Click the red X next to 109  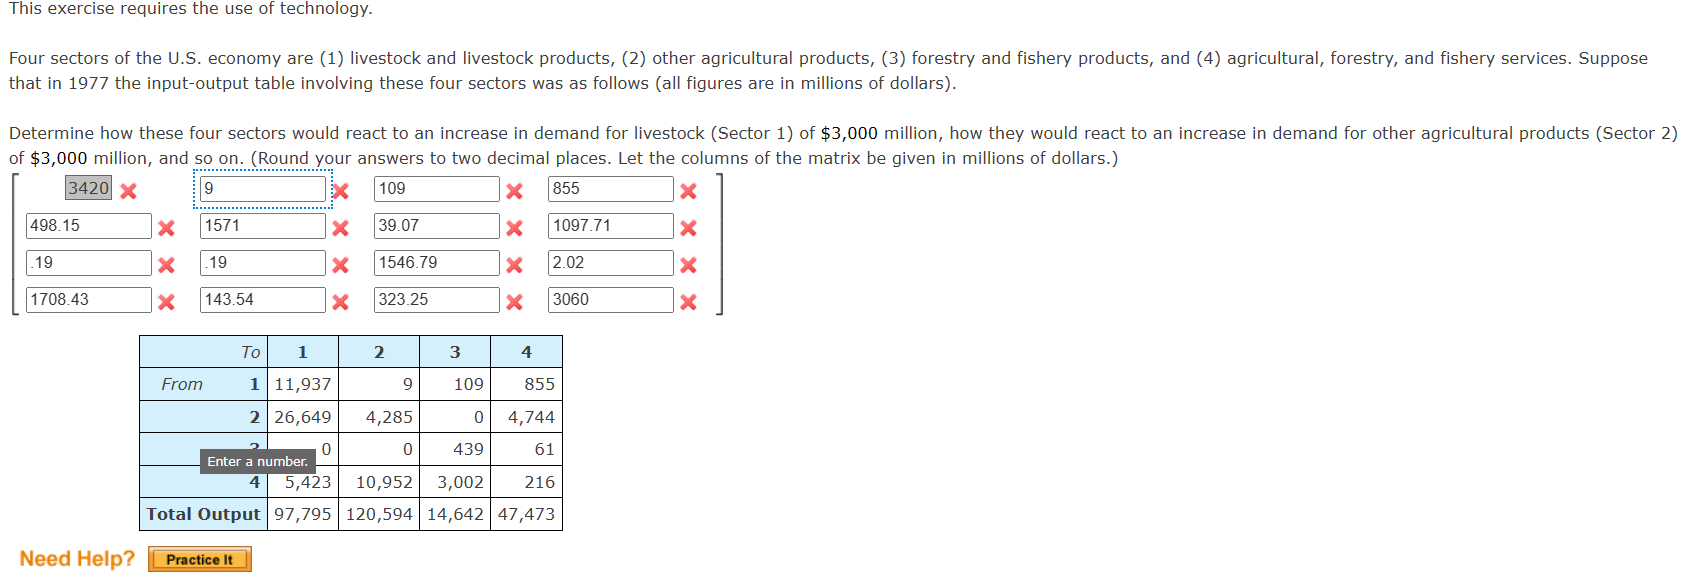(513, 190)
